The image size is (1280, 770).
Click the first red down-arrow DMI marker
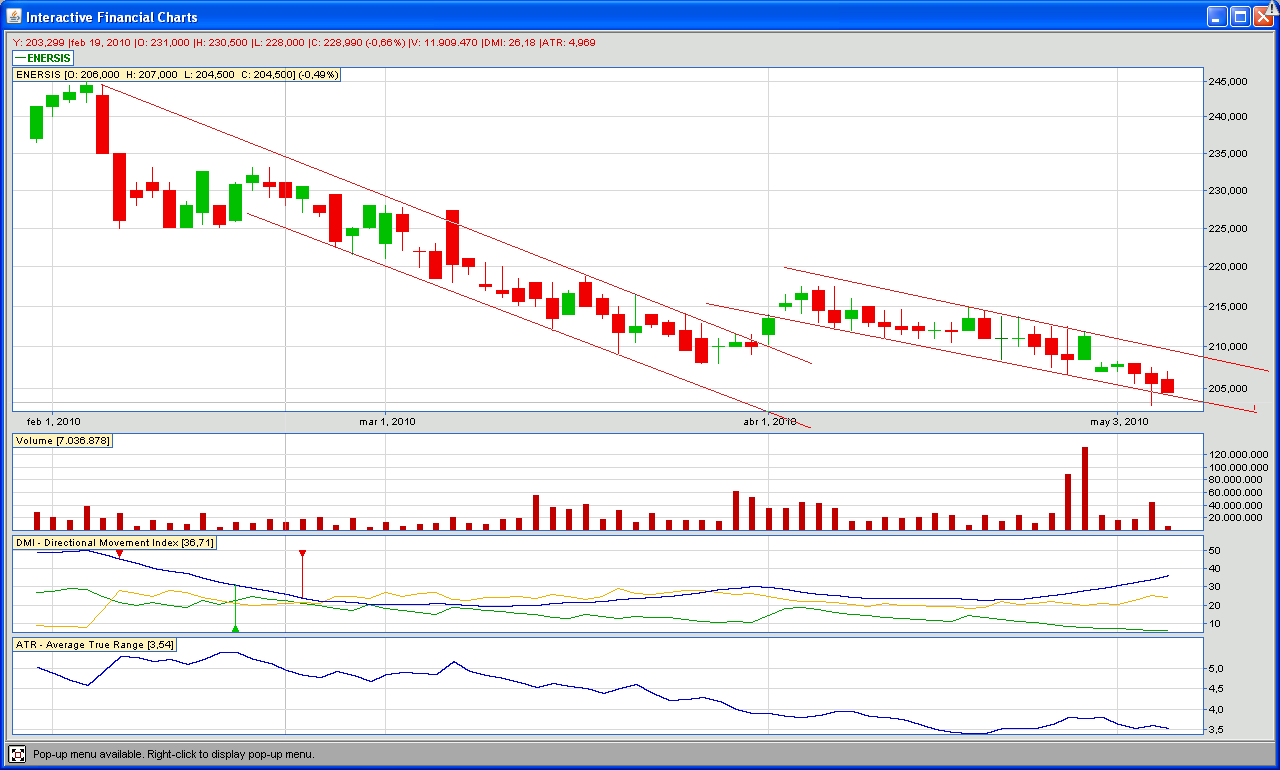coord(119,553)
